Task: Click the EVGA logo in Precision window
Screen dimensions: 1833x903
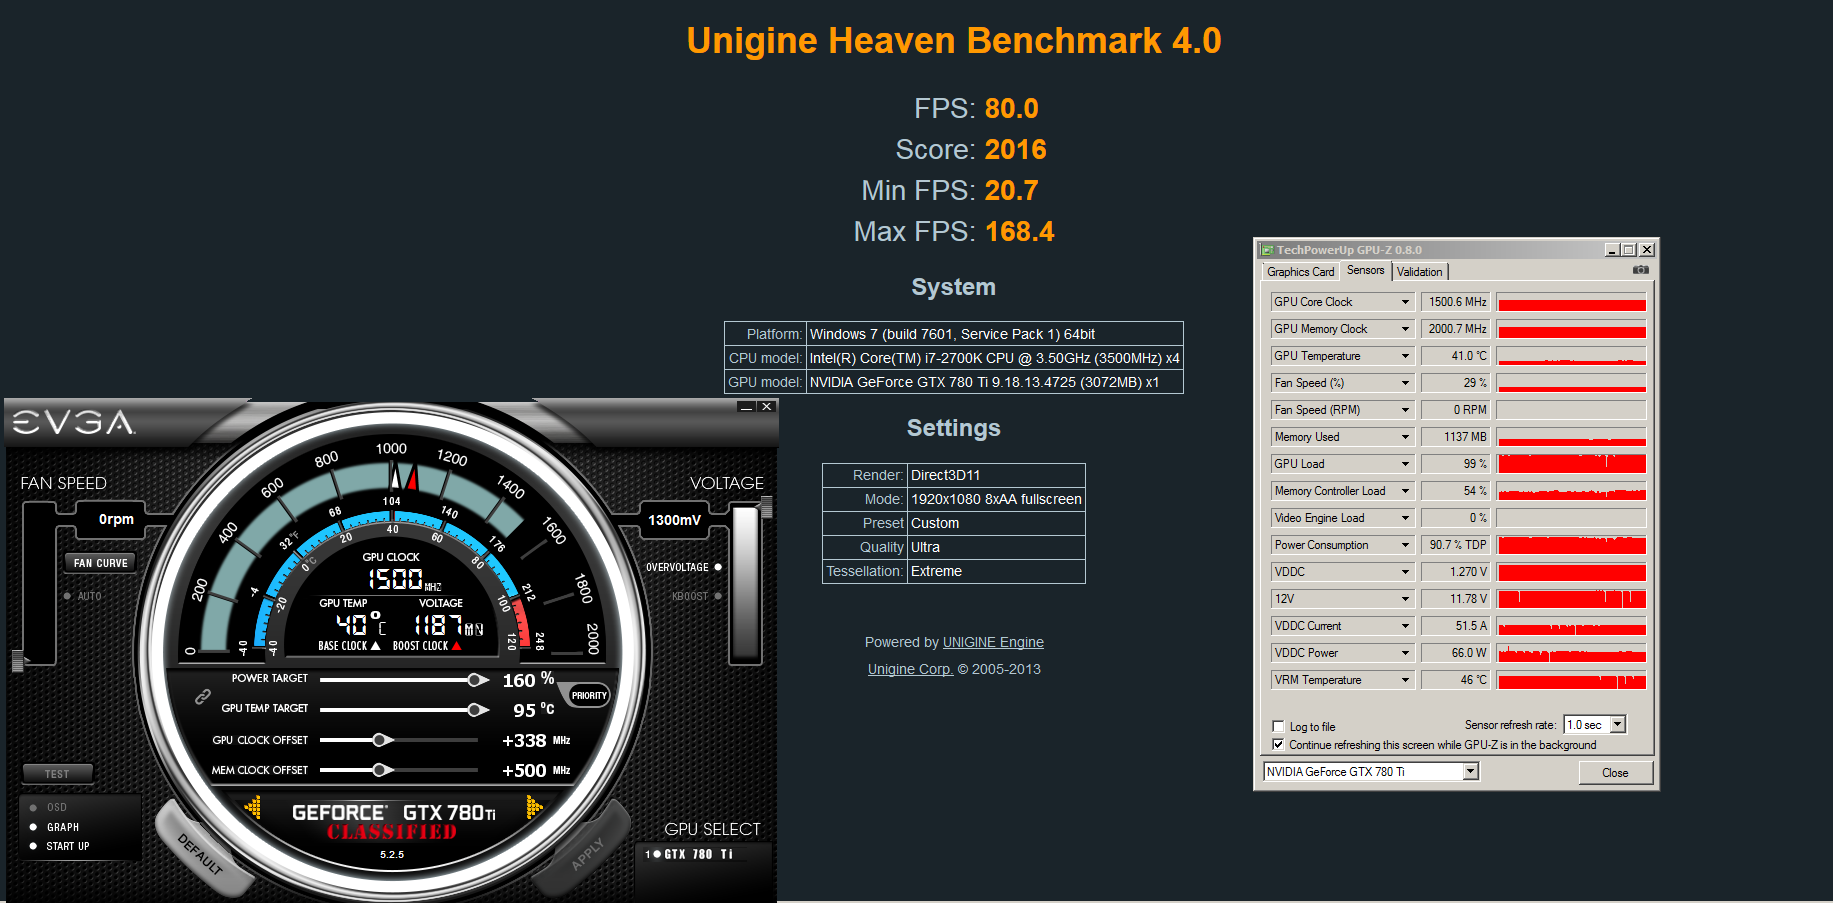Action: (74, 423)
